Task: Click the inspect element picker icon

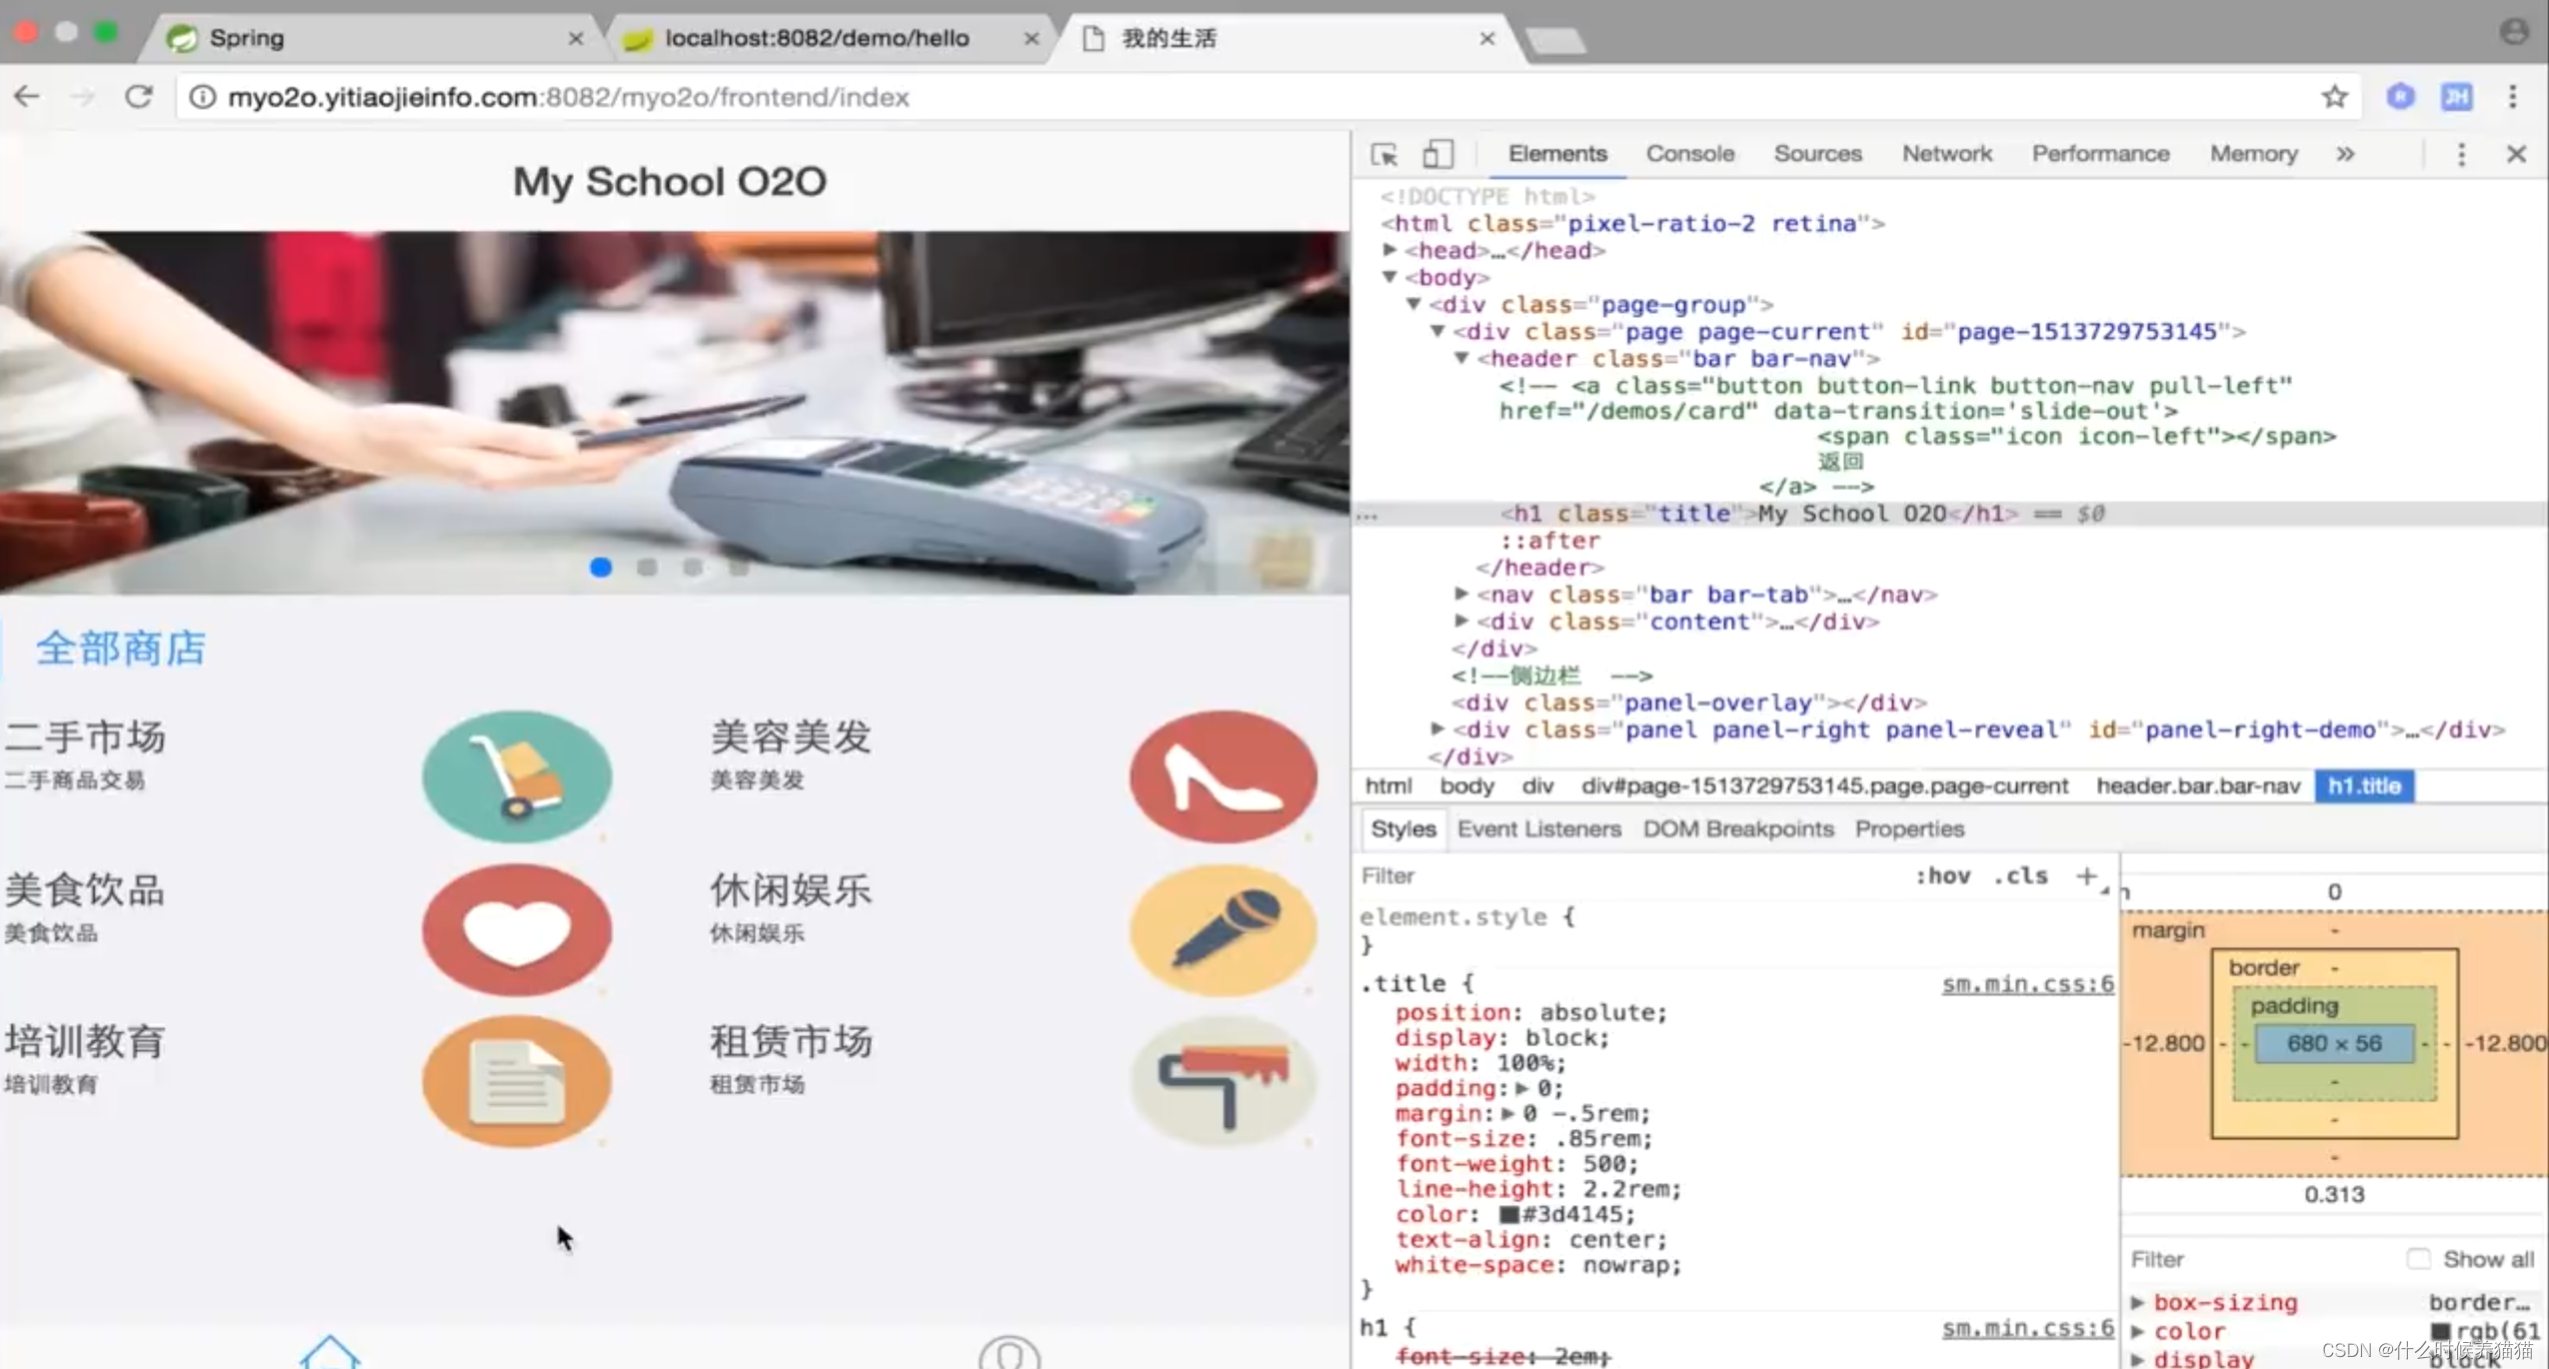Action: [1384, 154]
